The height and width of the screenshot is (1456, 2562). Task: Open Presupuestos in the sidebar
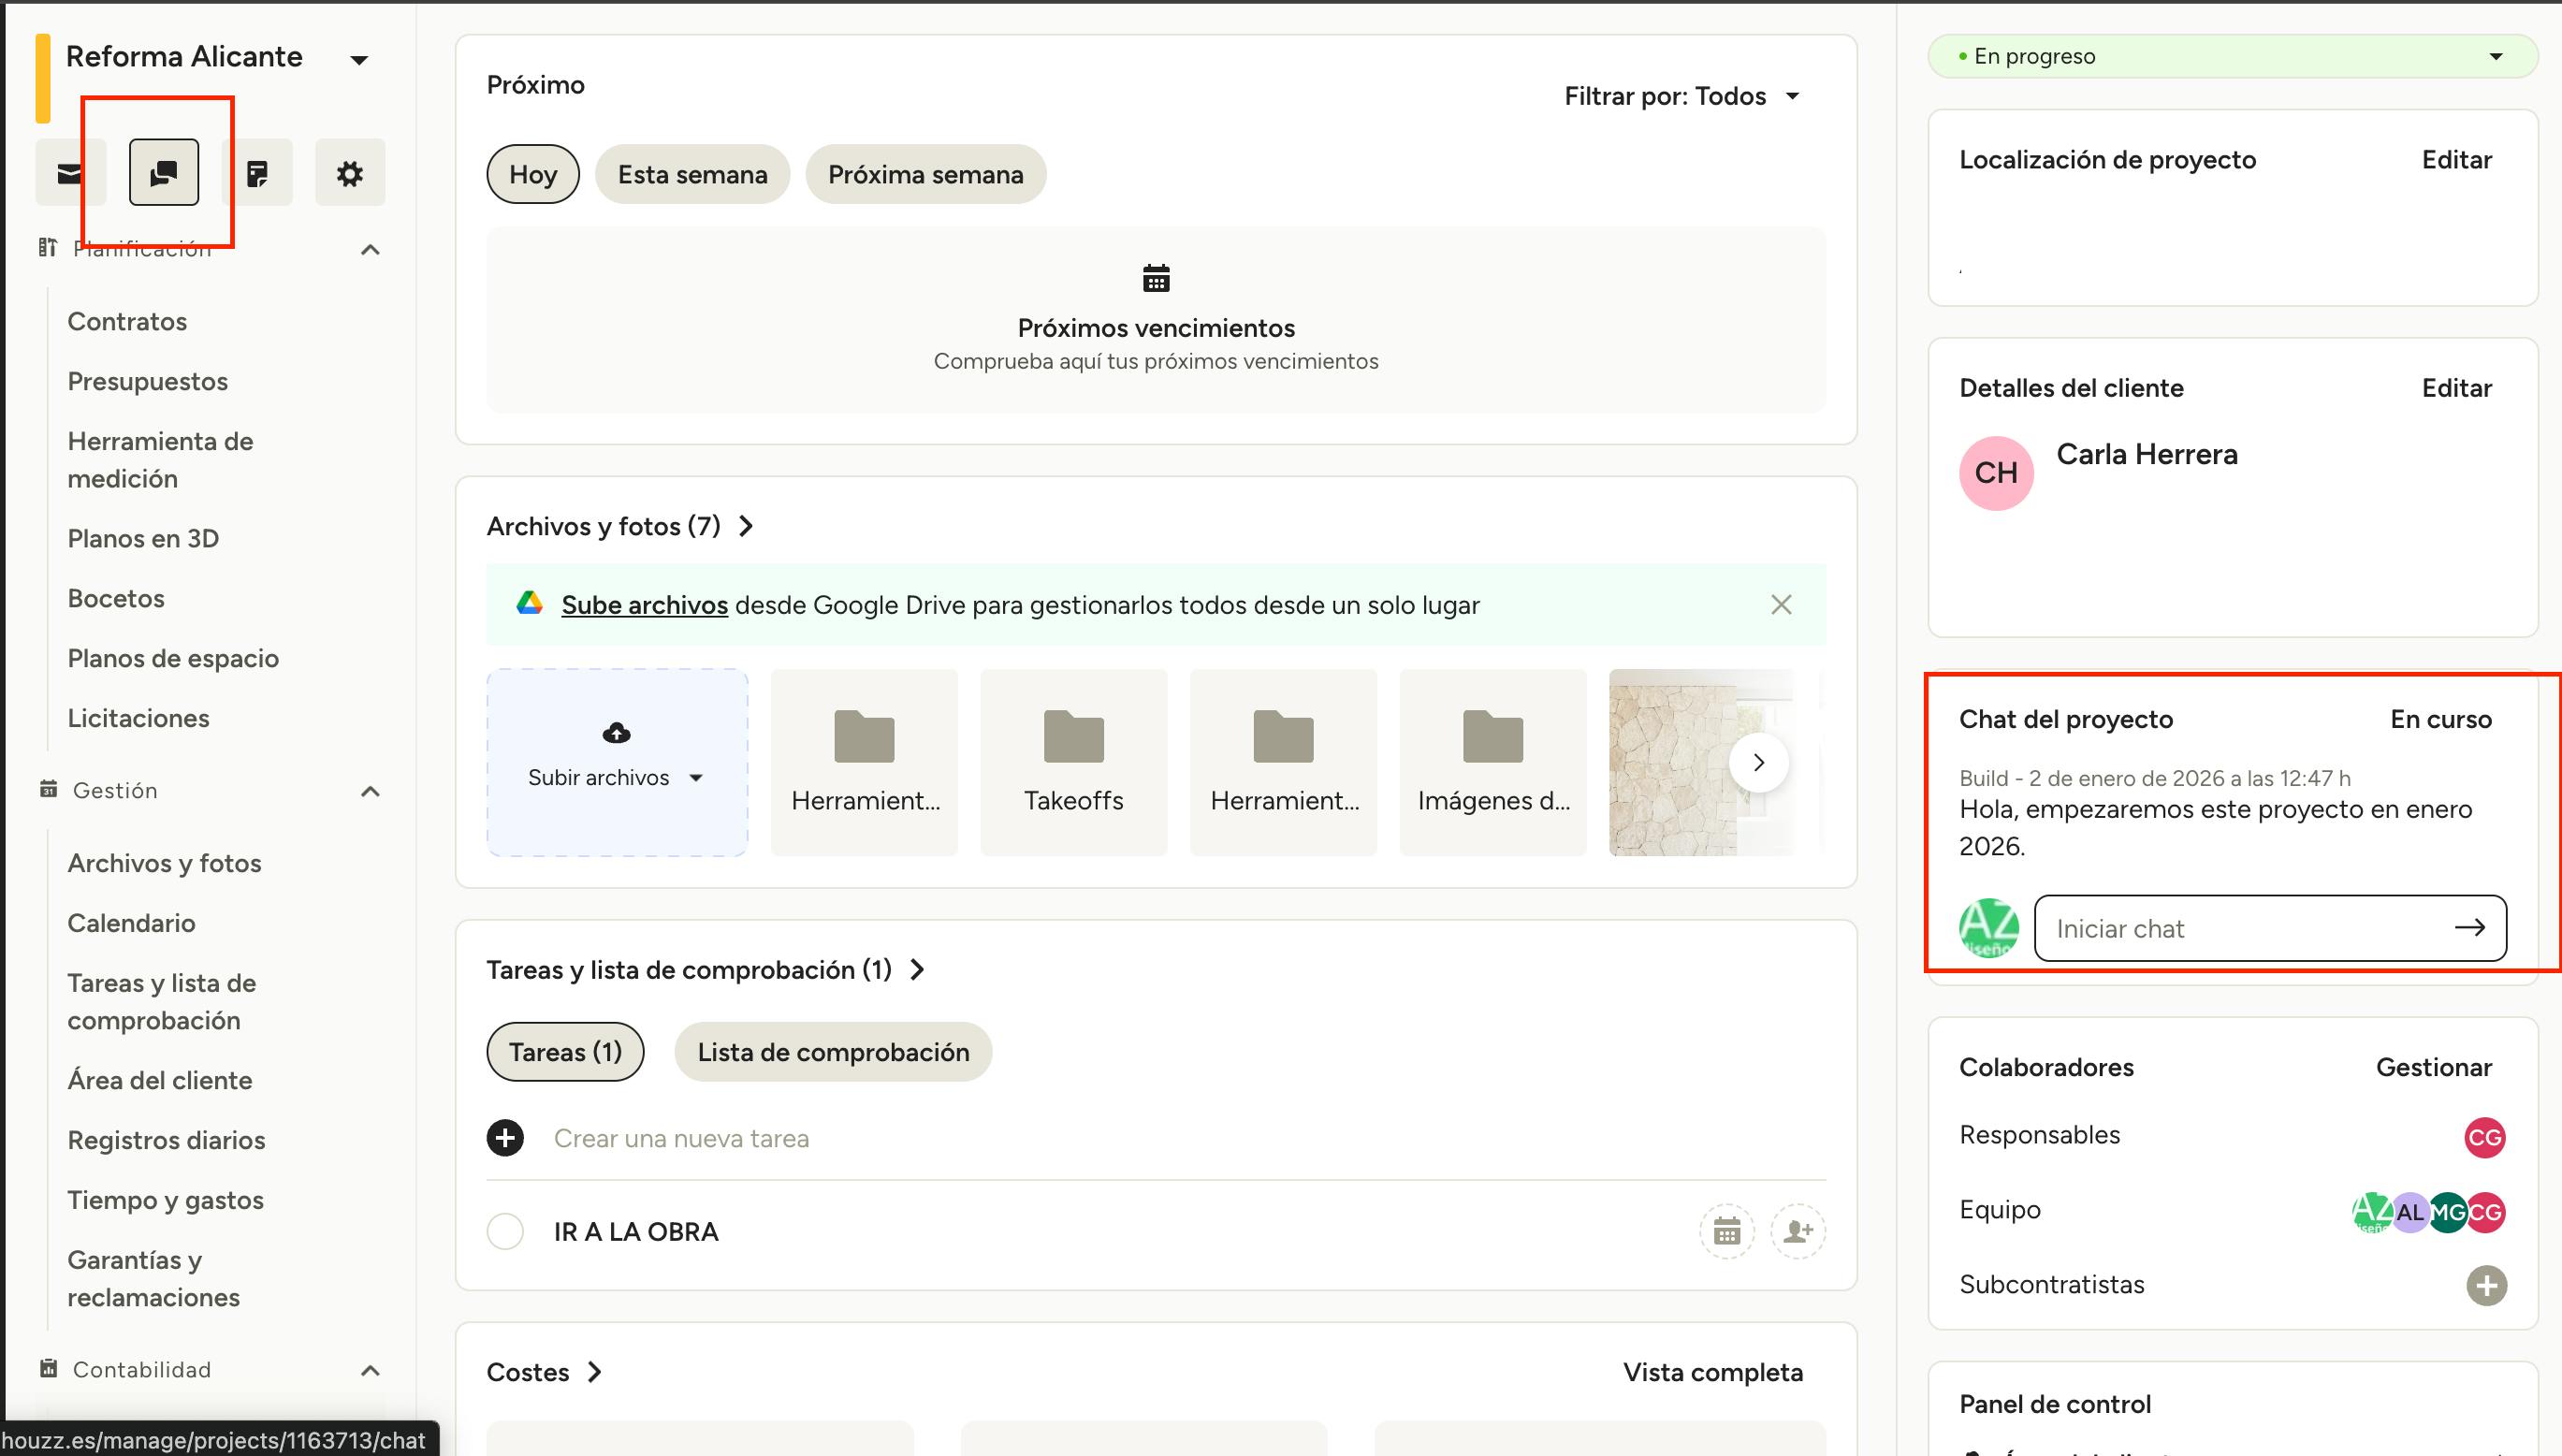pyautogui.click(x=148, y=381)
